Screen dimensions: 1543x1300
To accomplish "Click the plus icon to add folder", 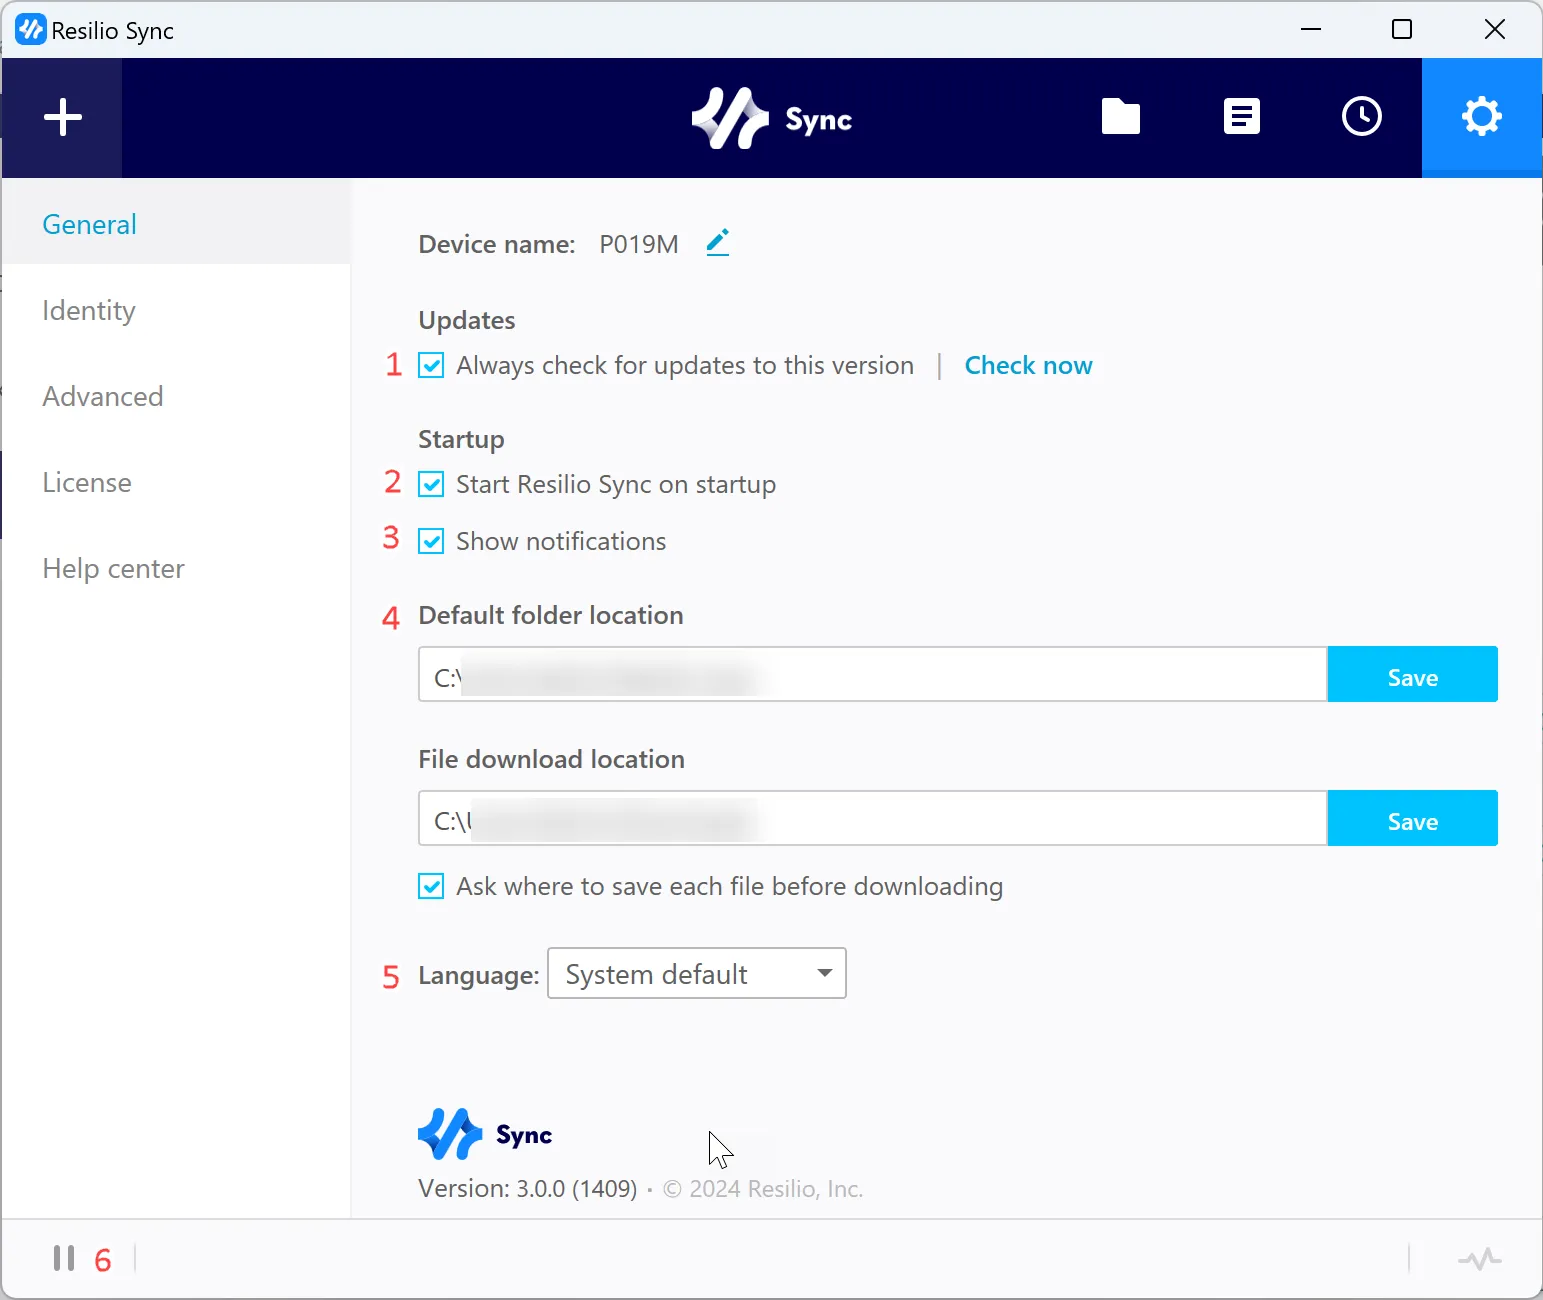I will (x=62, y=117).
